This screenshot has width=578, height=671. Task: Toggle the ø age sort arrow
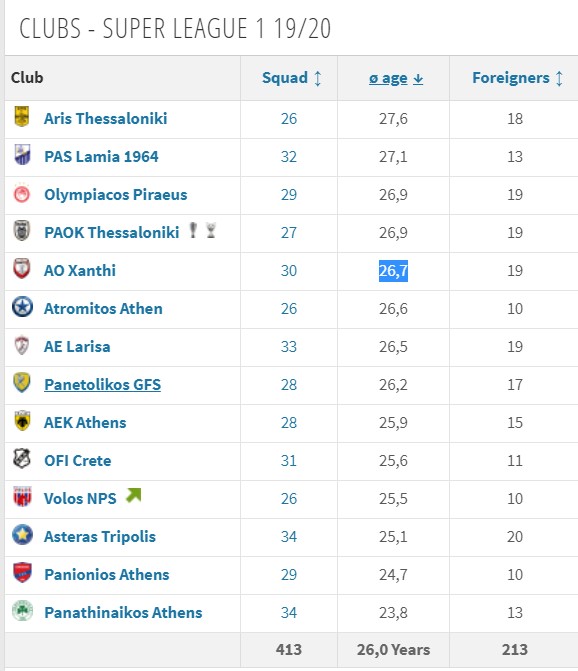[x=418, y=79]
